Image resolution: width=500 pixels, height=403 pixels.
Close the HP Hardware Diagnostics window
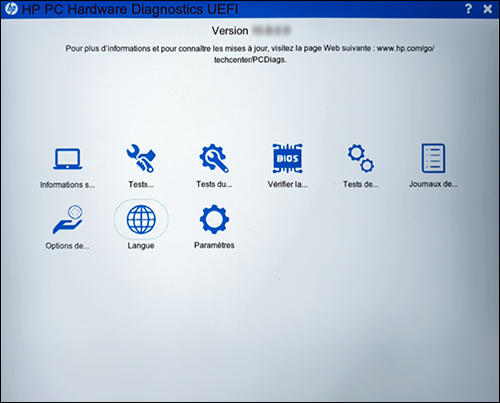[x=488, y=9]
